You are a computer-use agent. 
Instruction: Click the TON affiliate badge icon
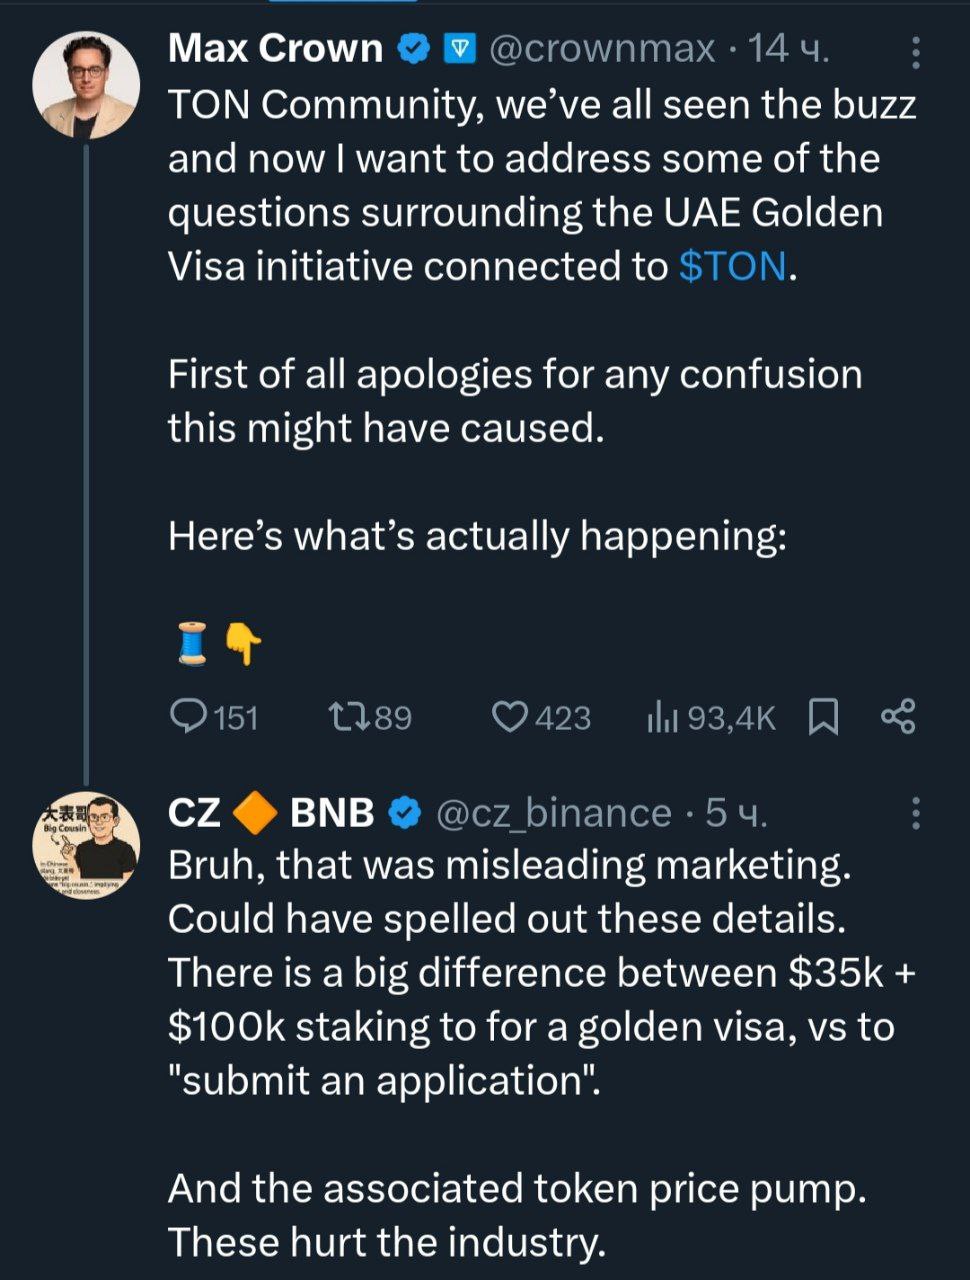pos(459,48)
